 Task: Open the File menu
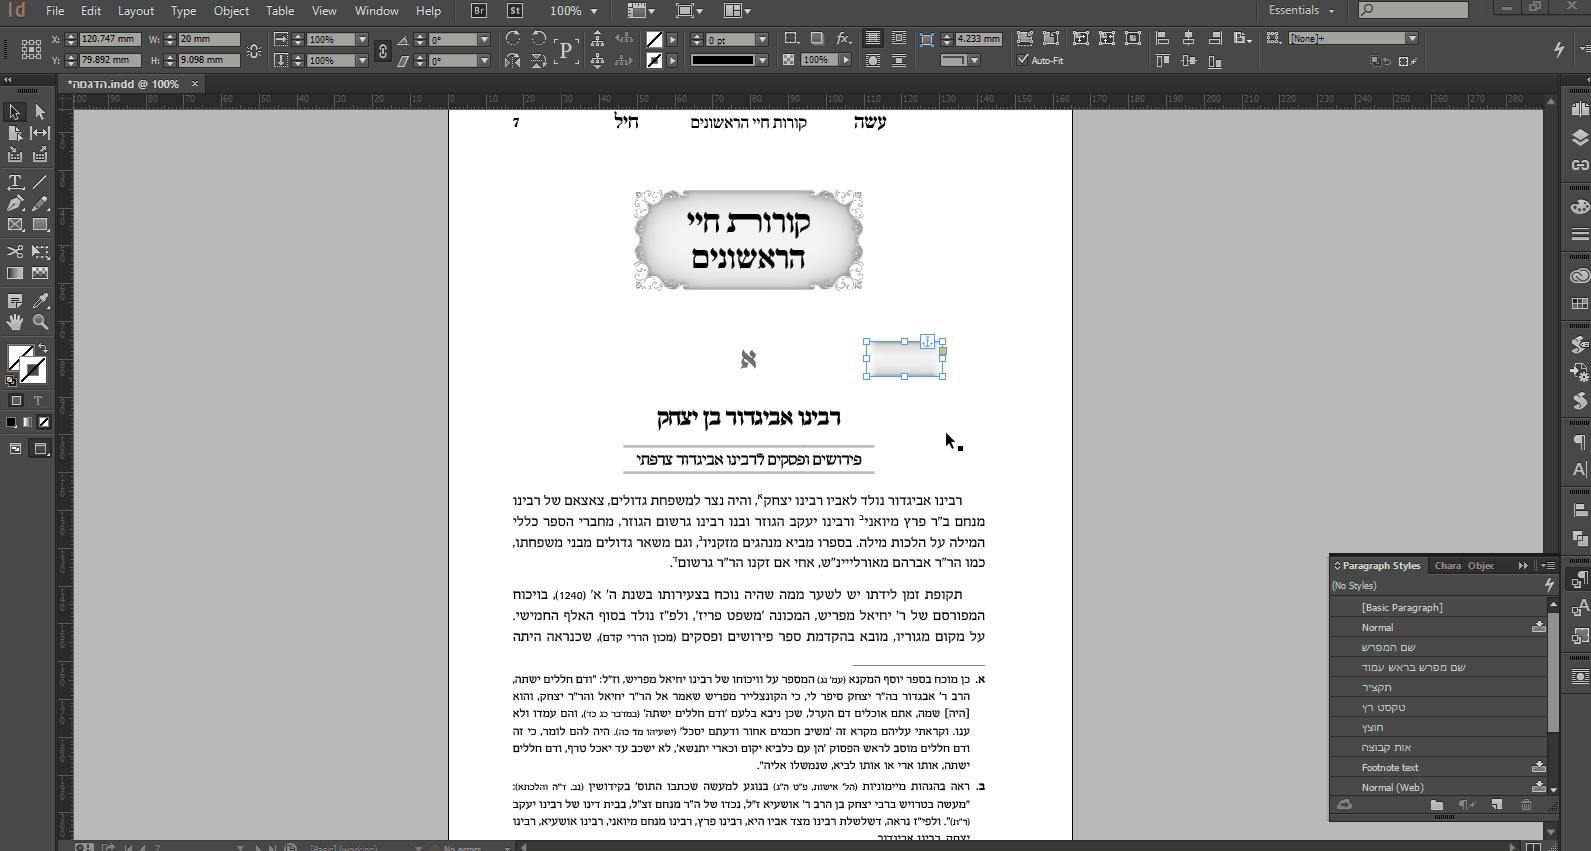[55, 11]
